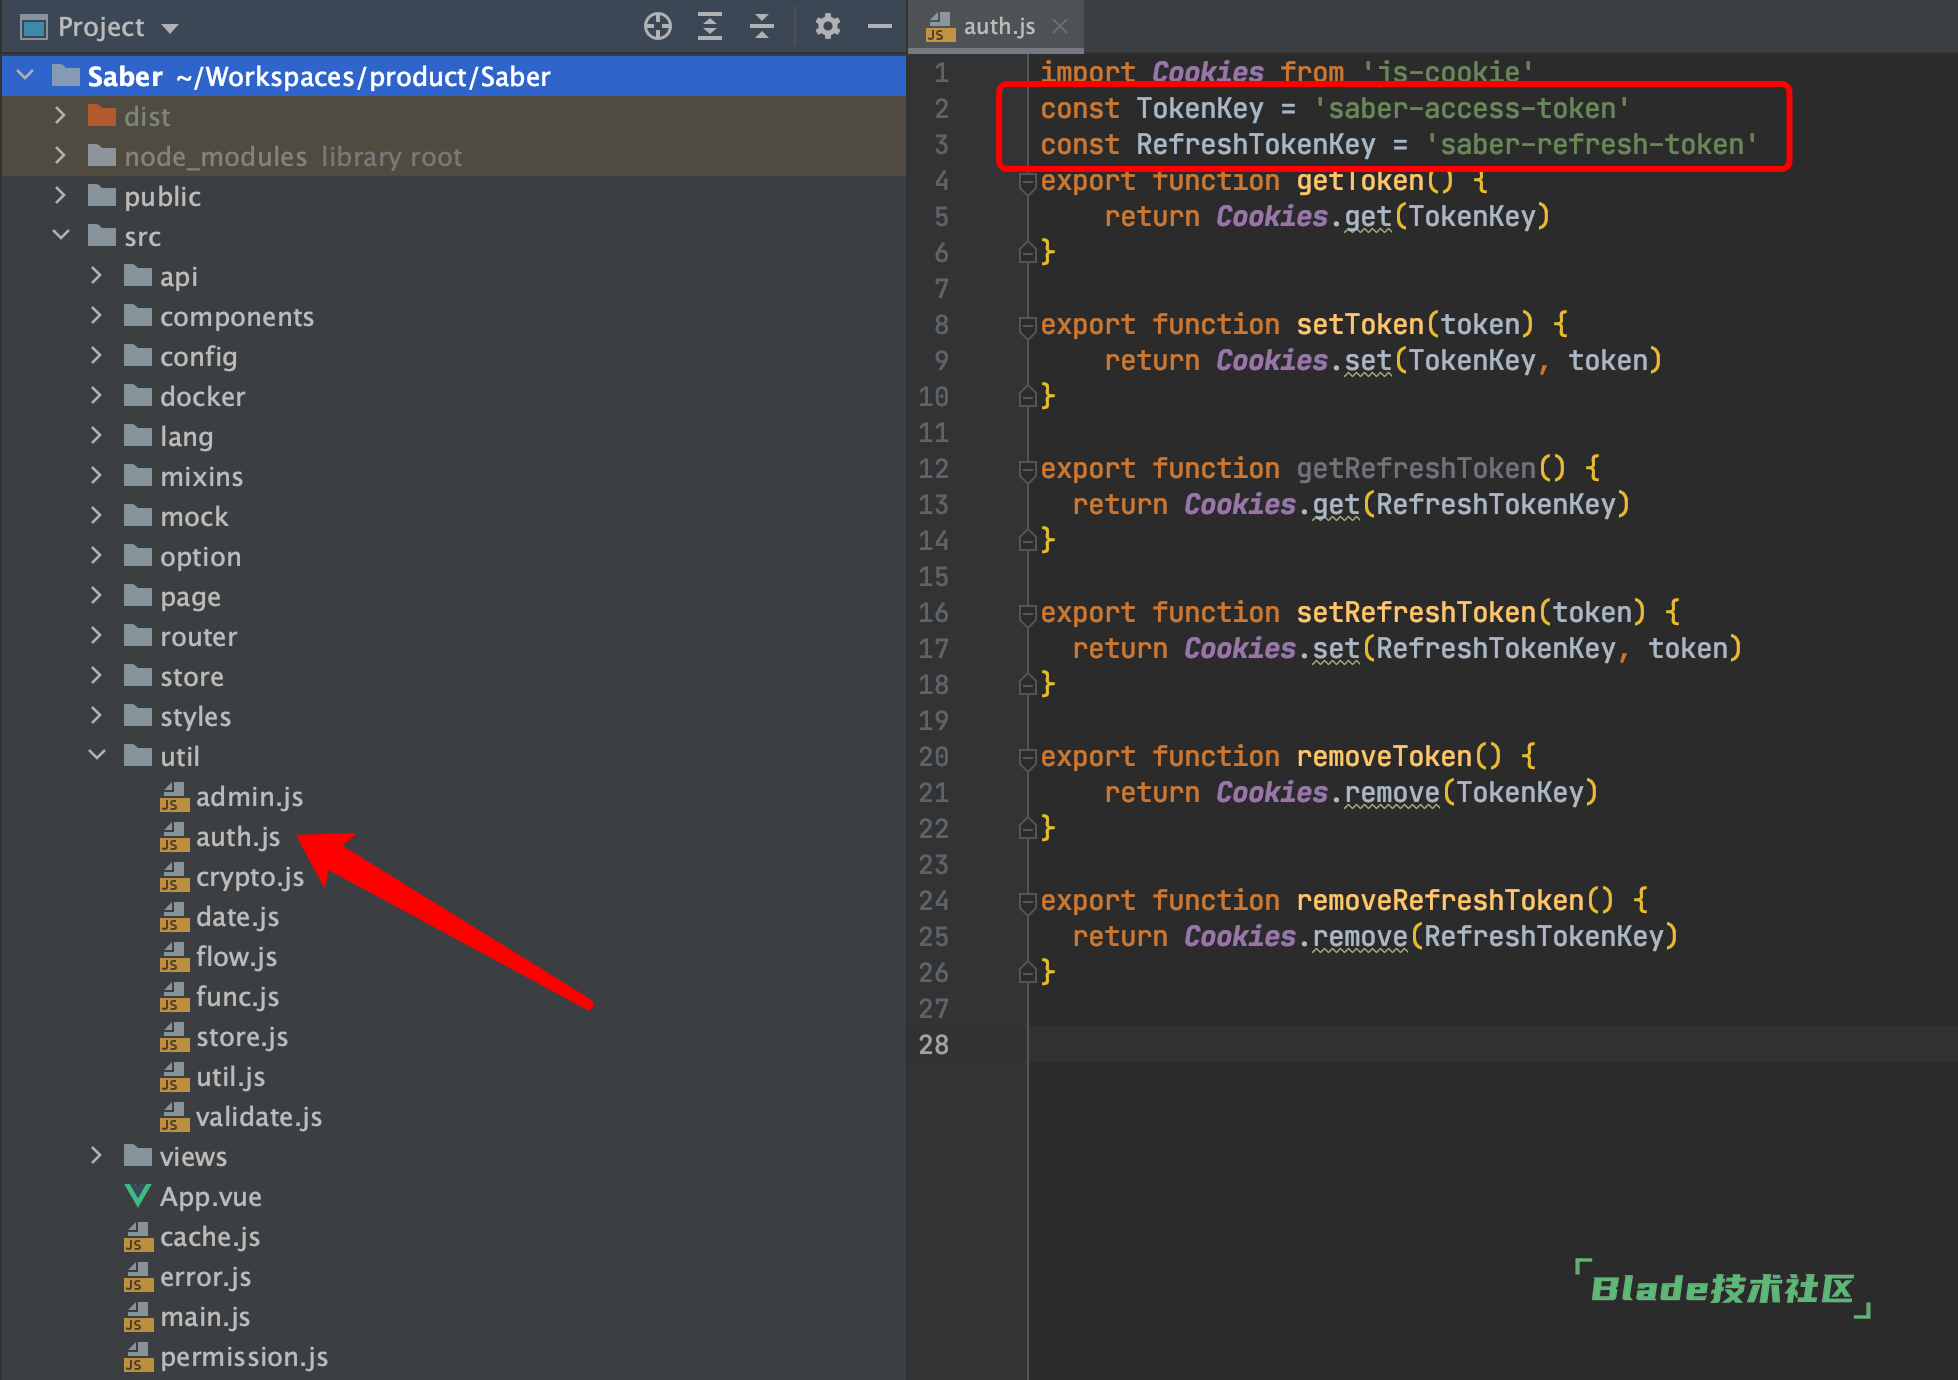Select store.js file
Viewport: 1958px width, 1380px height.
tap(242, 1037)
